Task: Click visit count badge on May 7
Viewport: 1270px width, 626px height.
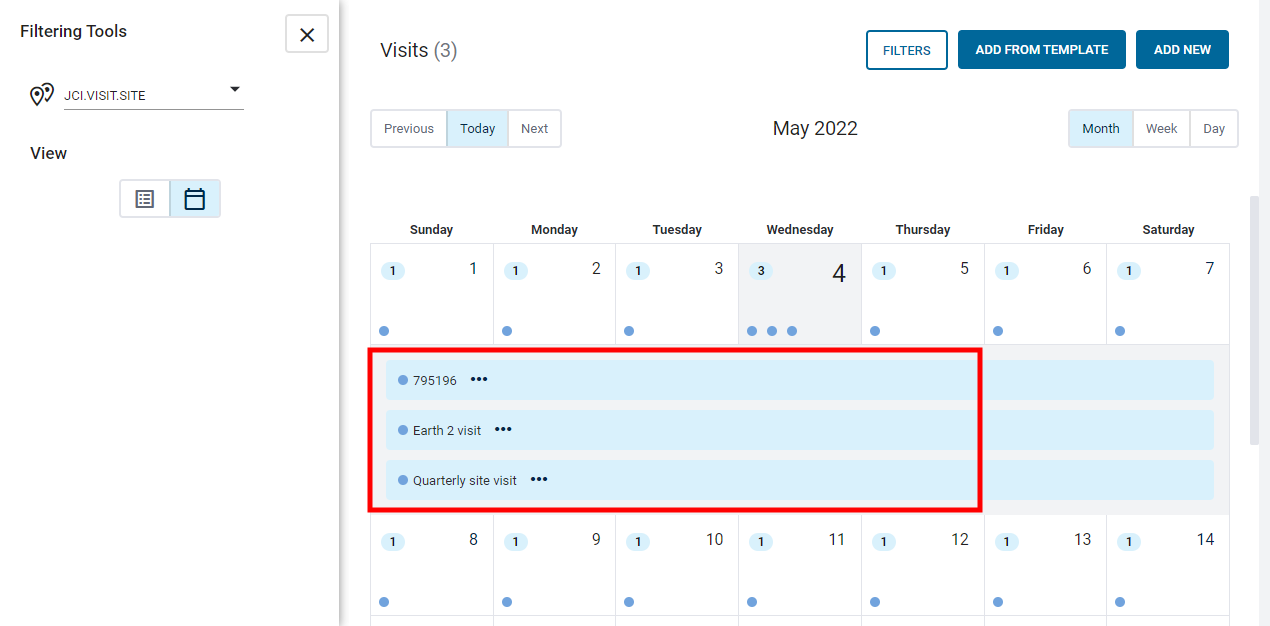Action: (1129, 271)
